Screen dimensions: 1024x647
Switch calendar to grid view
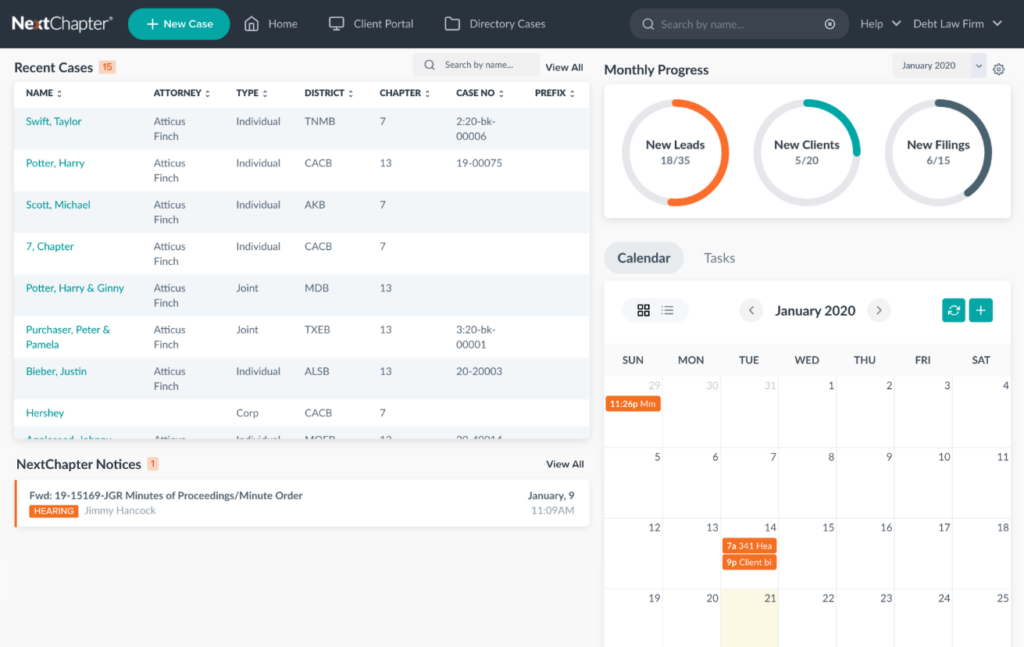(643, 310)
